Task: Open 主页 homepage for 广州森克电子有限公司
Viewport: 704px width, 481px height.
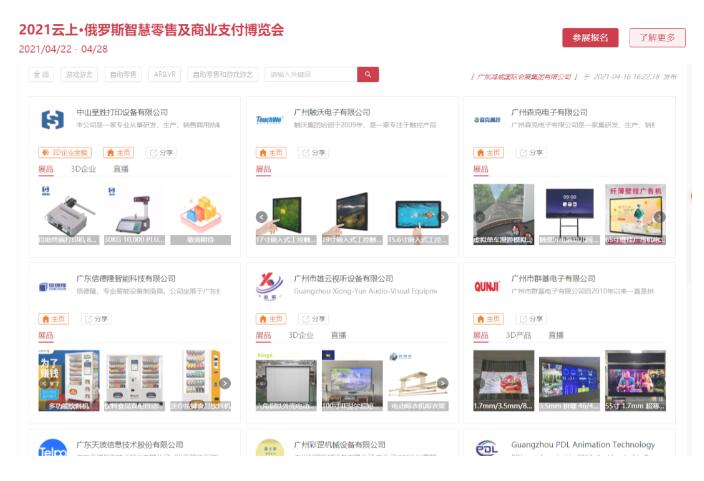Action: pyautogui.click(x=488, y=153)
